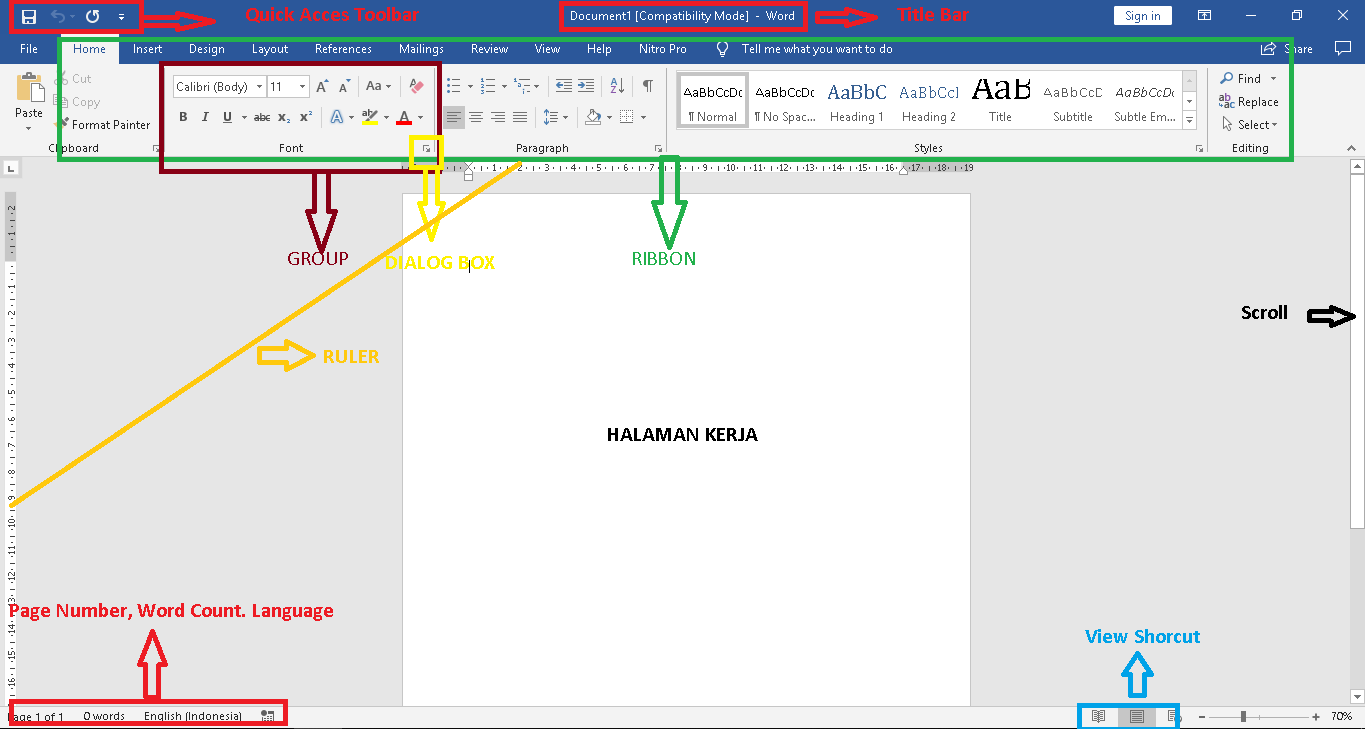Image resolution: width=1365 pixels, height=729 pixels.
Task: Open the font size dropdown
Action: click(303, 86)
